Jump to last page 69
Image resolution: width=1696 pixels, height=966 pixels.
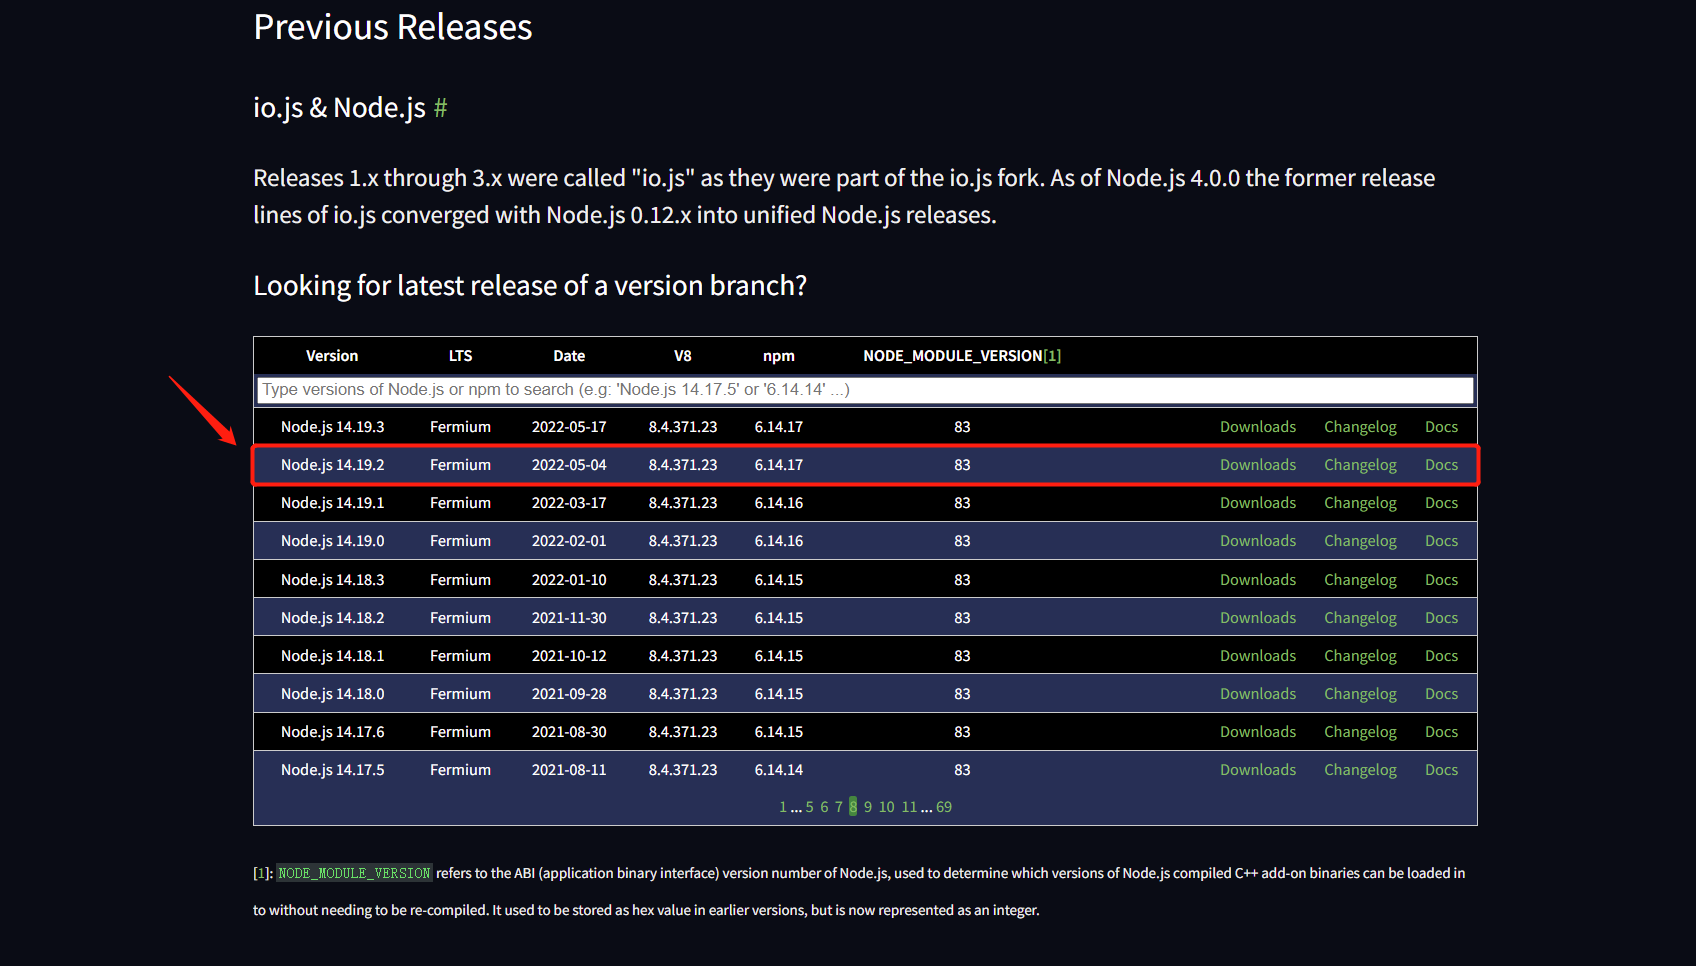coord(944,807)
